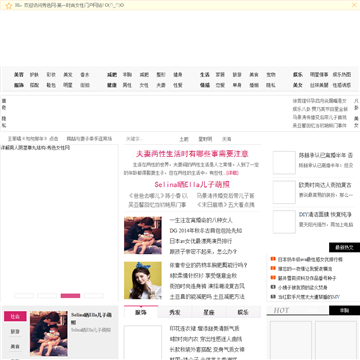Image resolution: width=360 pixels, height=360 pixels.
Task: Click the pink 详细 link after summary
Action: pyautogui.click(x=232, y=173)
